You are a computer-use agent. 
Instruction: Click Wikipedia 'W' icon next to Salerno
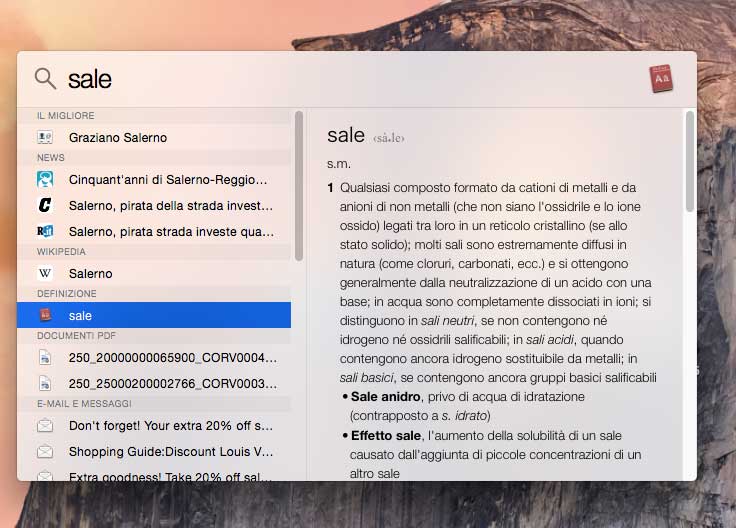[x=45, y=273]
